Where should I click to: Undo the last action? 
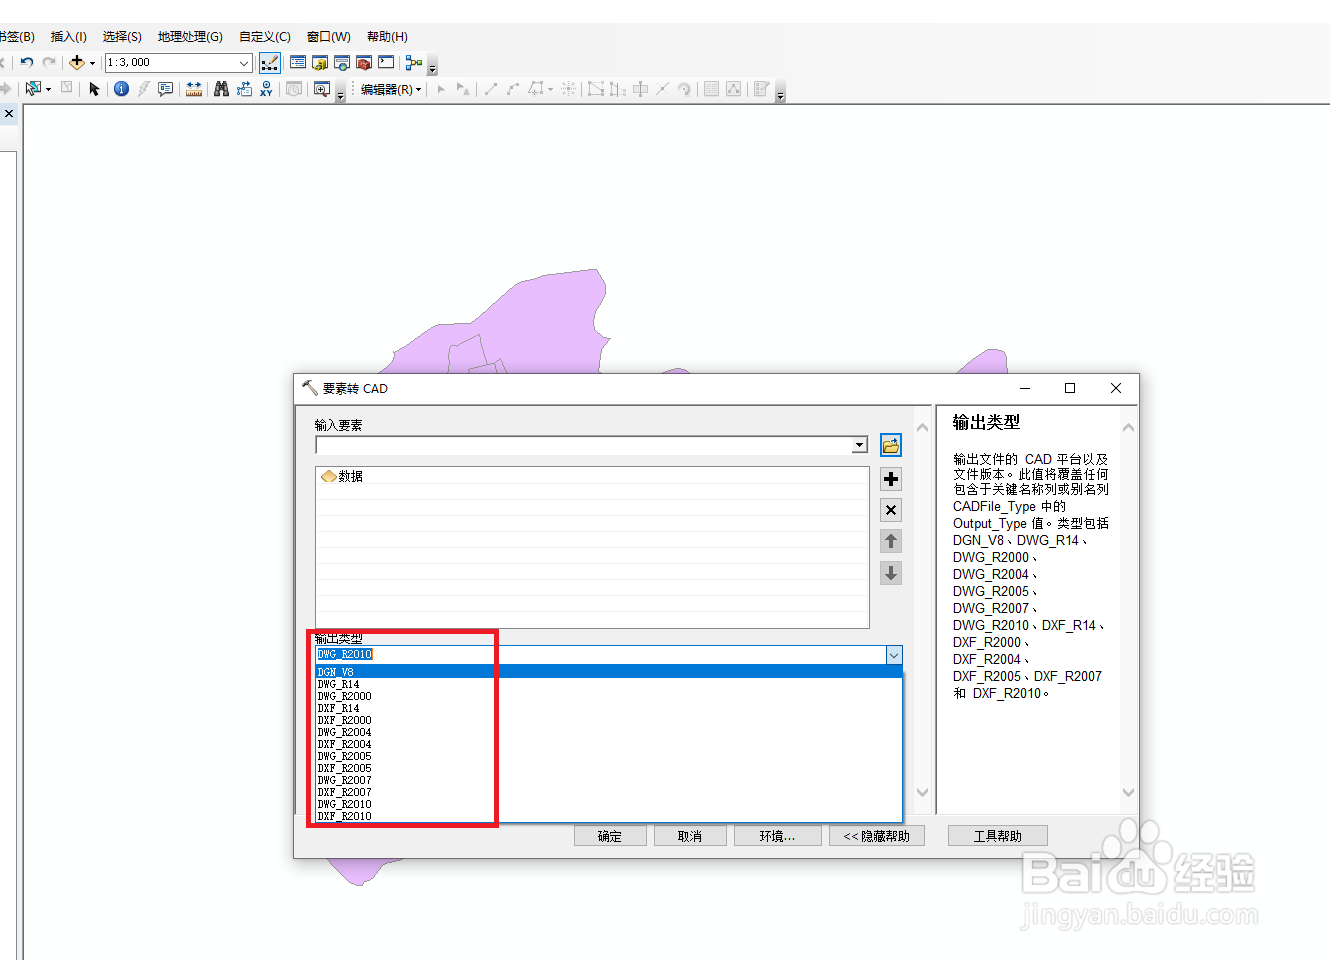(x=26, y=62)
